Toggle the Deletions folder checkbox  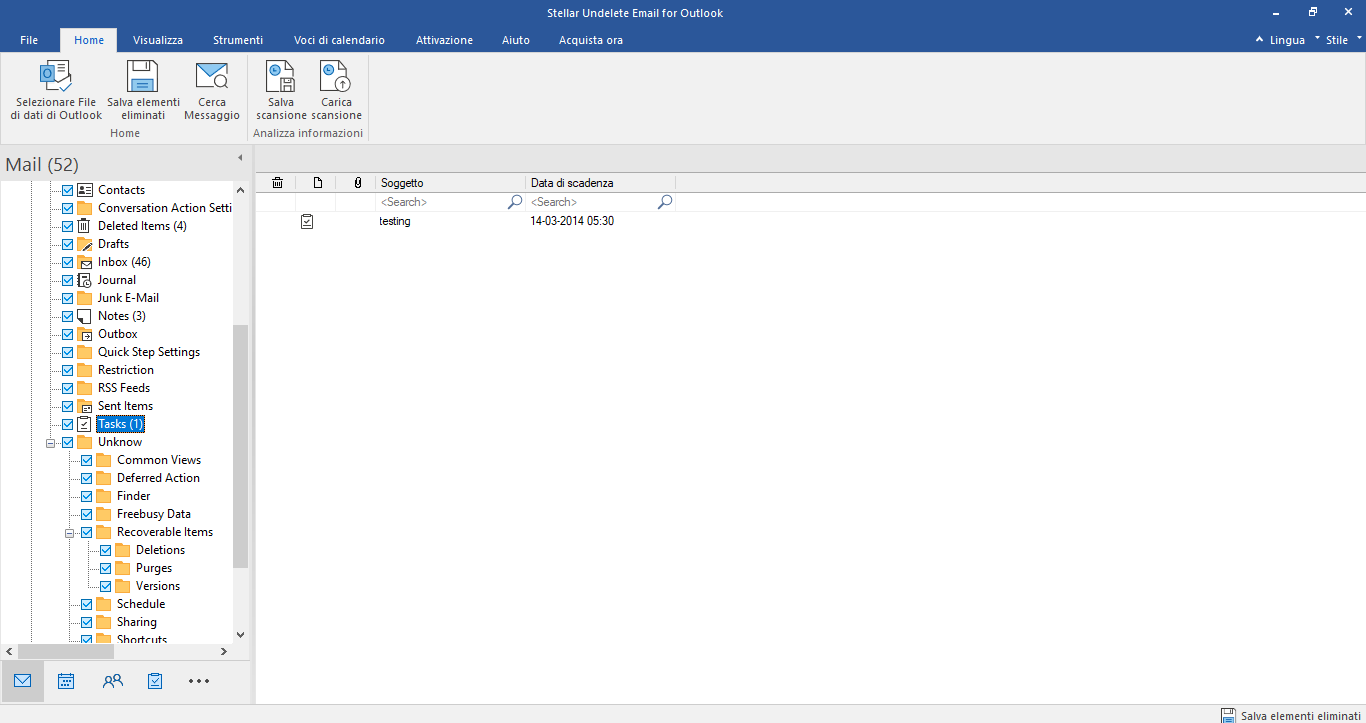pos(106,550)
